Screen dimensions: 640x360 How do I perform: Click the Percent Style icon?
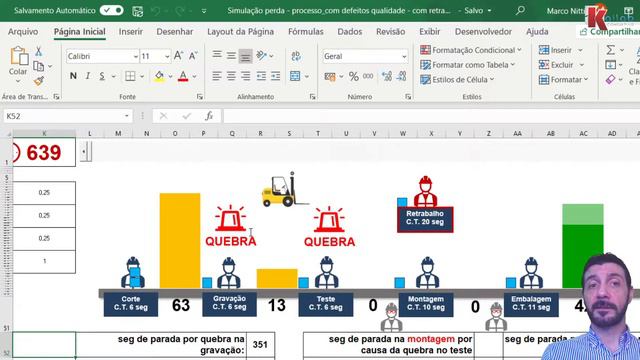point(353,76)
